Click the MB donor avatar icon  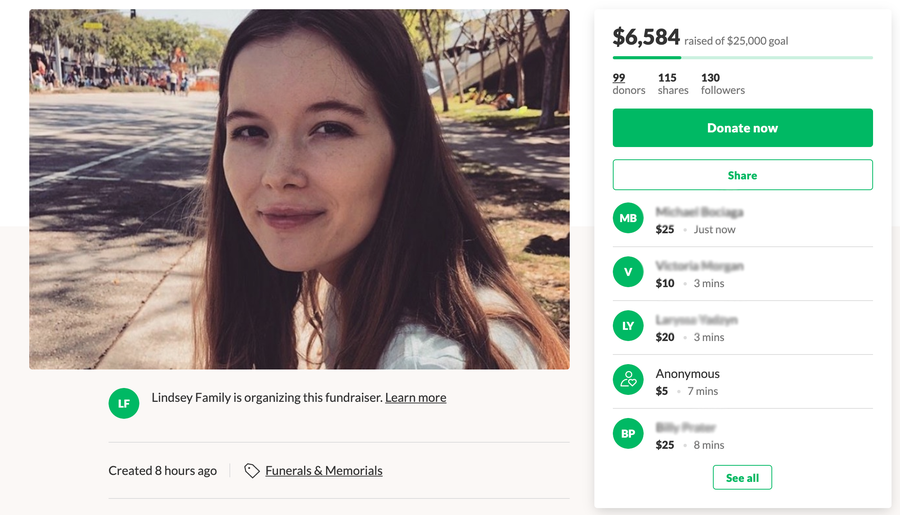pyautogui.click(x=628, y=218)
